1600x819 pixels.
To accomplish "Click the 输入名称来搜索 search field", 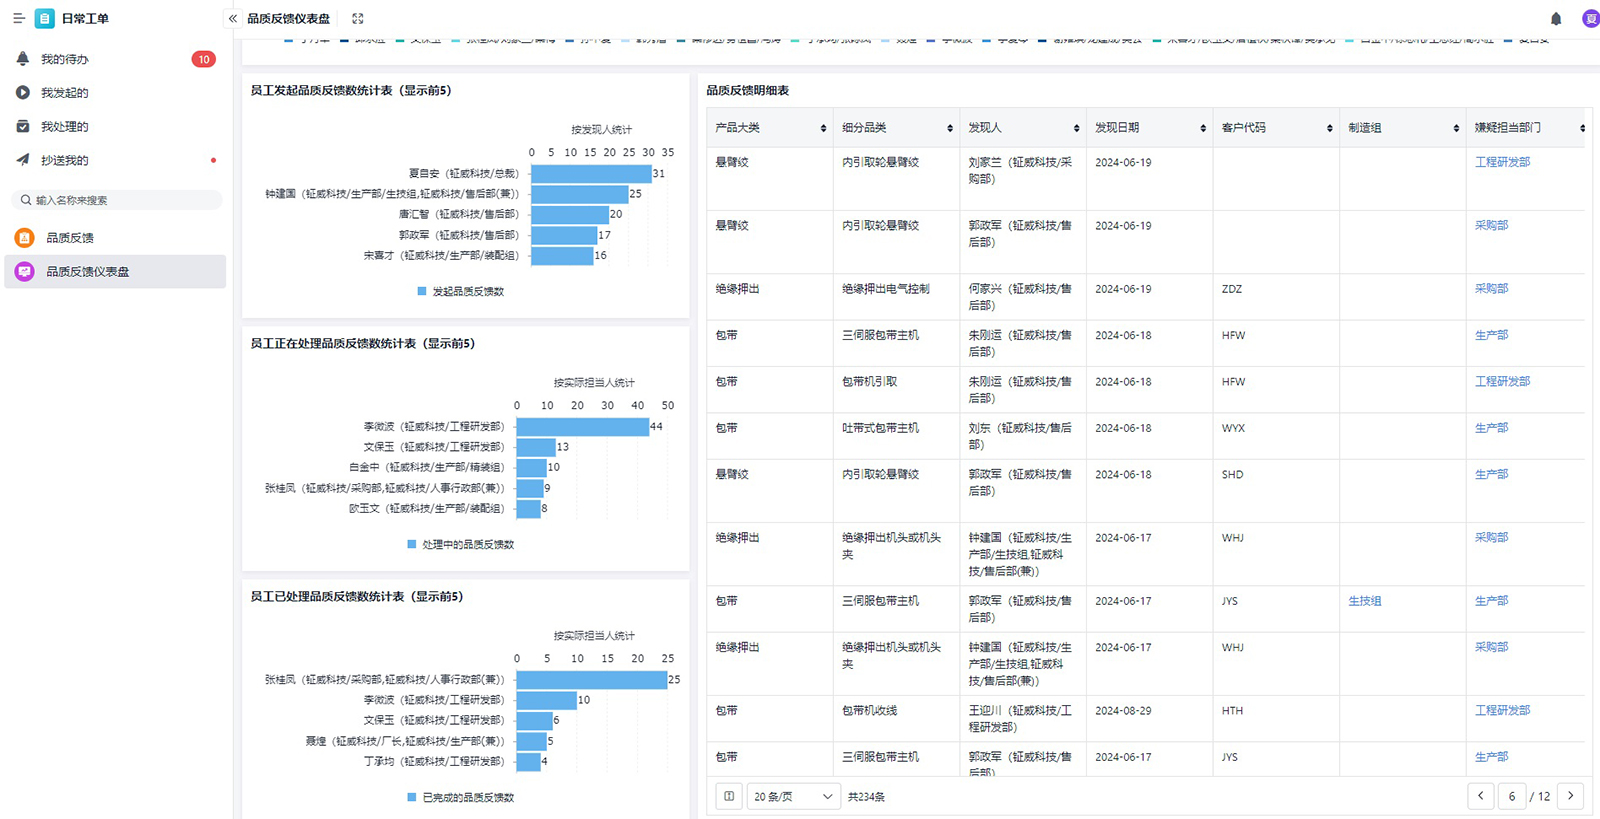I will 120,200.
